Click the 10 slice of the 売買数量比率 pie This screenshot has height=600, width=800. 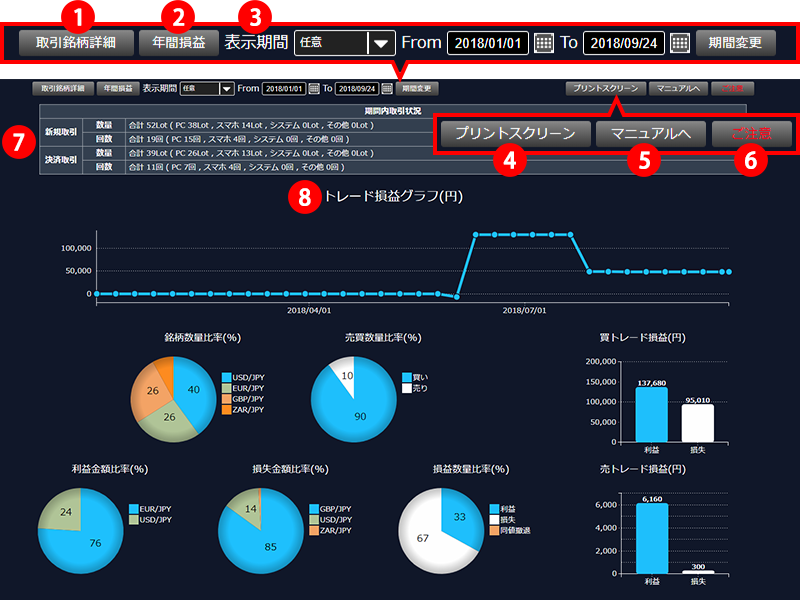coord(346,376)
